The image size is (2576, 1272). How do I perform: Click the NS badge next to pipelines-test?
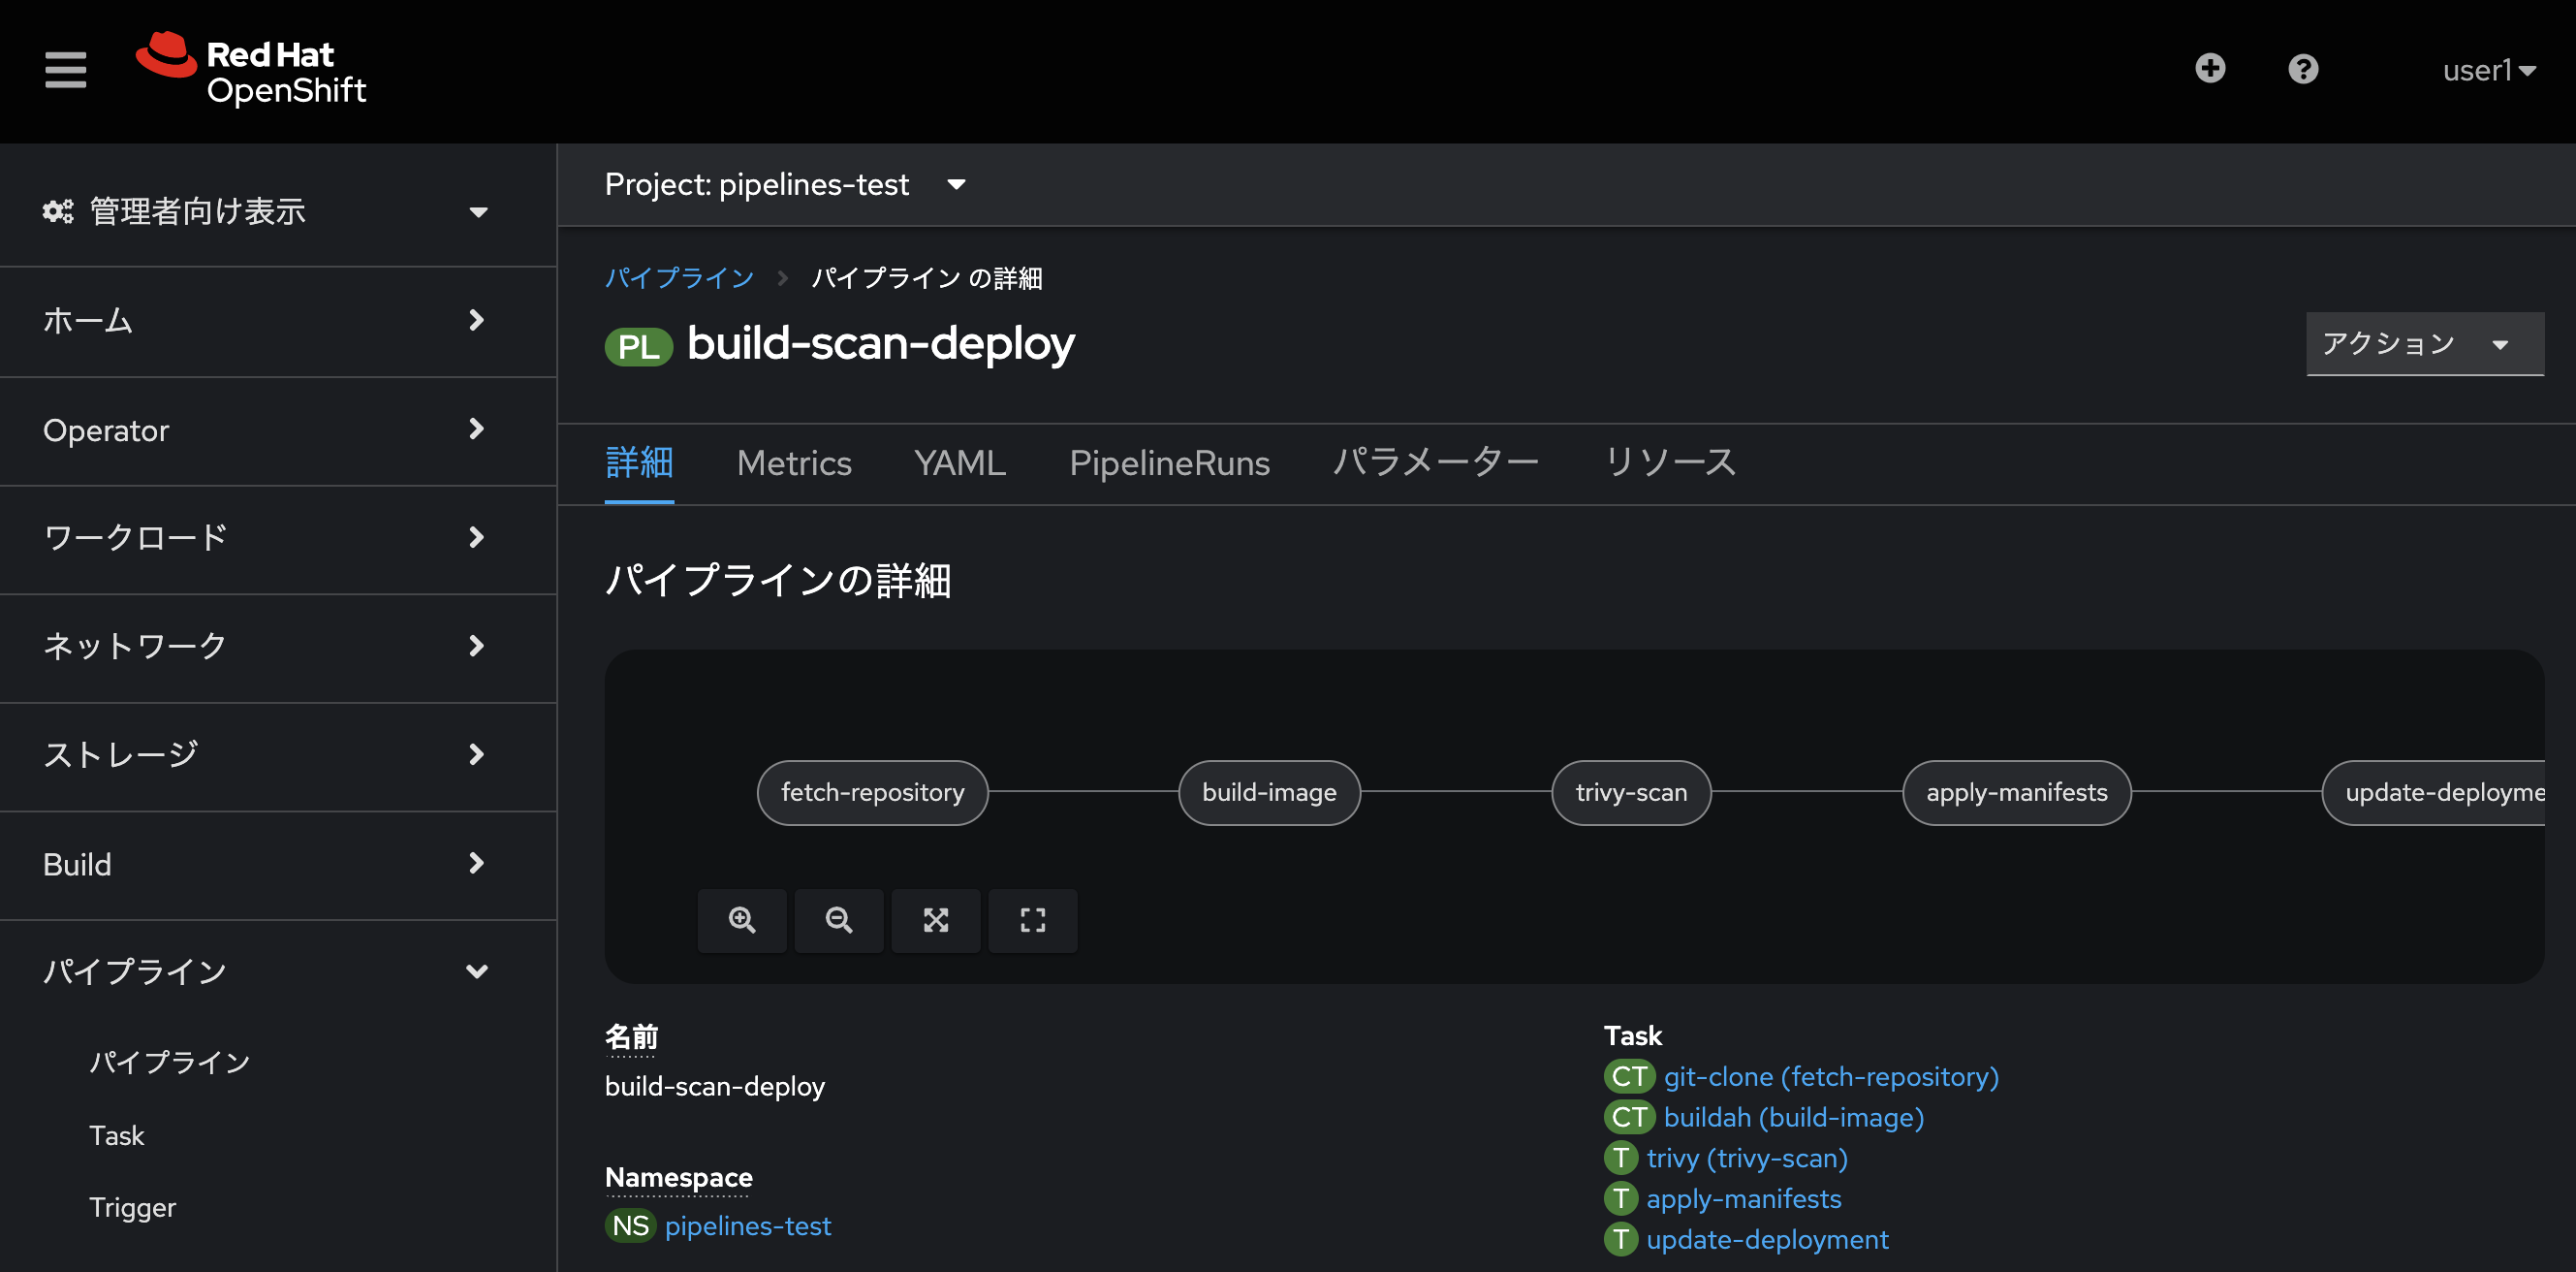630,1226
